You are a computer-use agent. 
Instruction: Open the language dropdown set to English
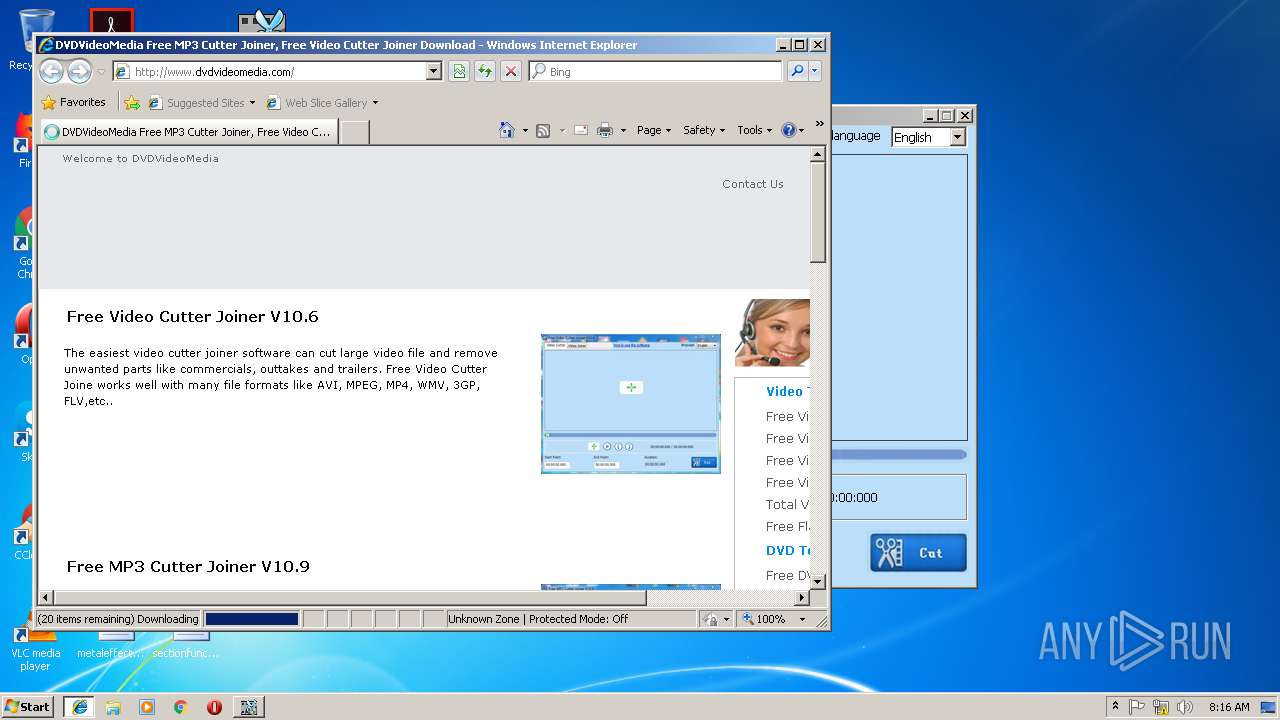[x=928, y=137]
